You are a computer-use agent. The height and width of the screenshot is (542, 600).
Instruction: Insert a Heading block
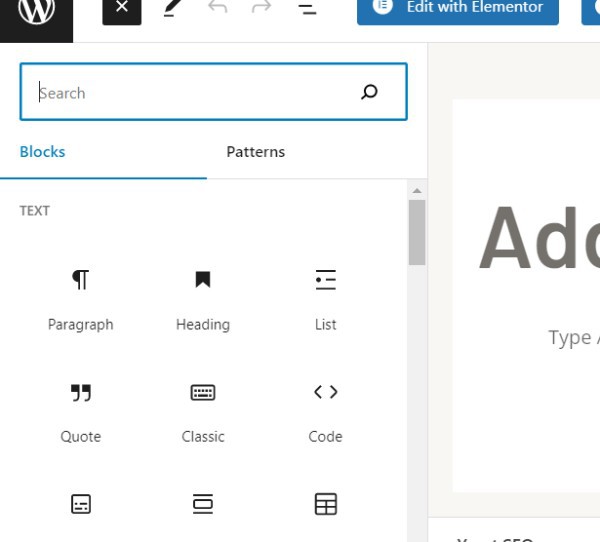pos(203,300)
